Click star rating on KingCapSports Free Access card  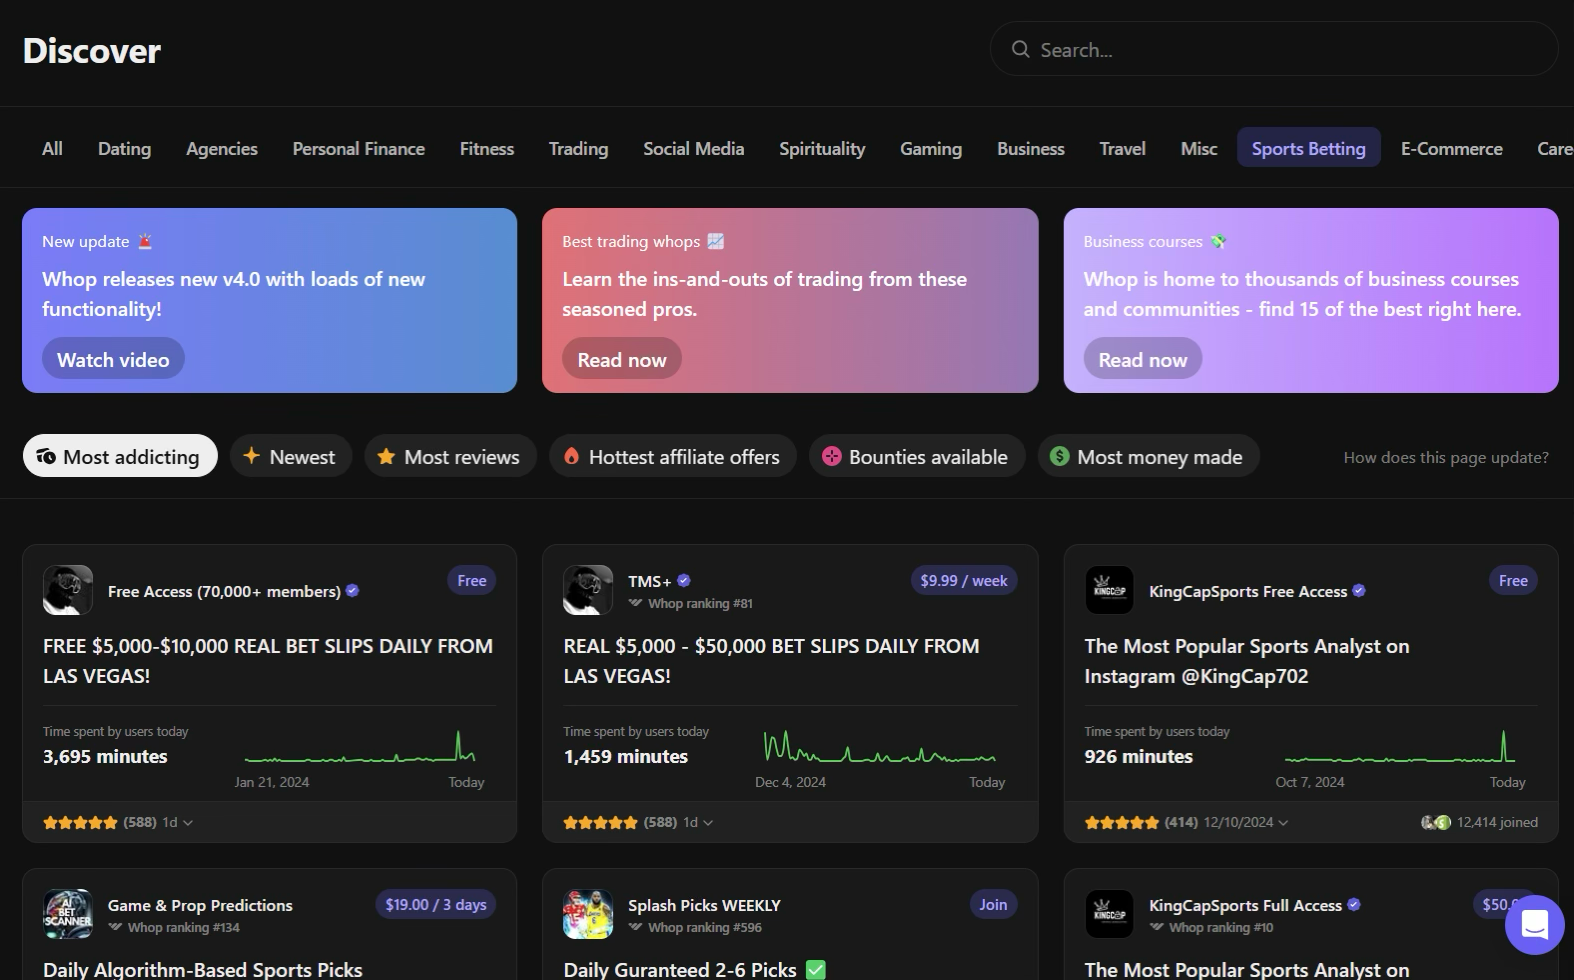tap(1122, 822)
